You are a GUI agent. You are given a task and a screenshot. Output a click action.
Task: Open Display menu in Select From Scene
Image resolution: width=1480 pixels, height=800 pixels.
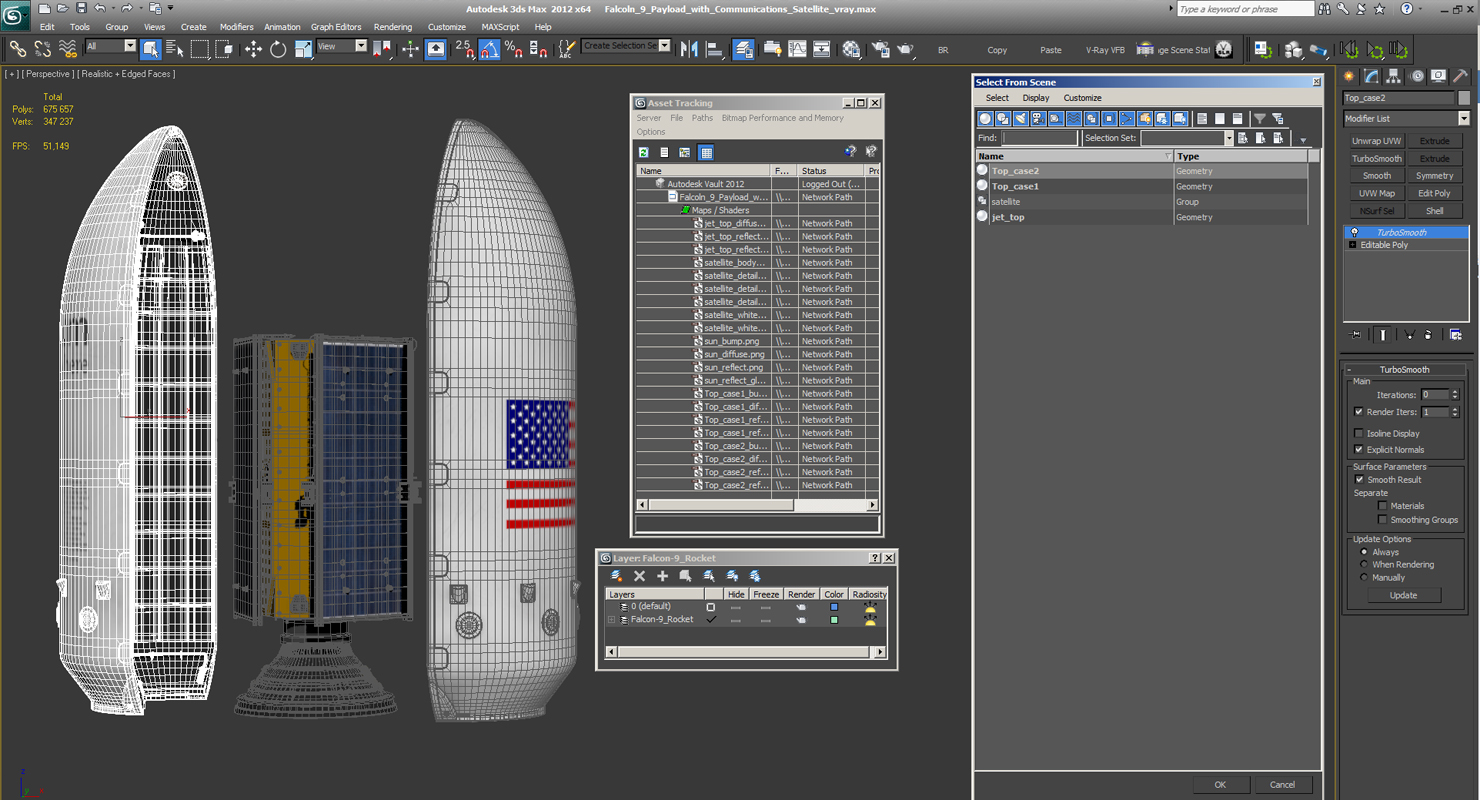point(1036,98)
